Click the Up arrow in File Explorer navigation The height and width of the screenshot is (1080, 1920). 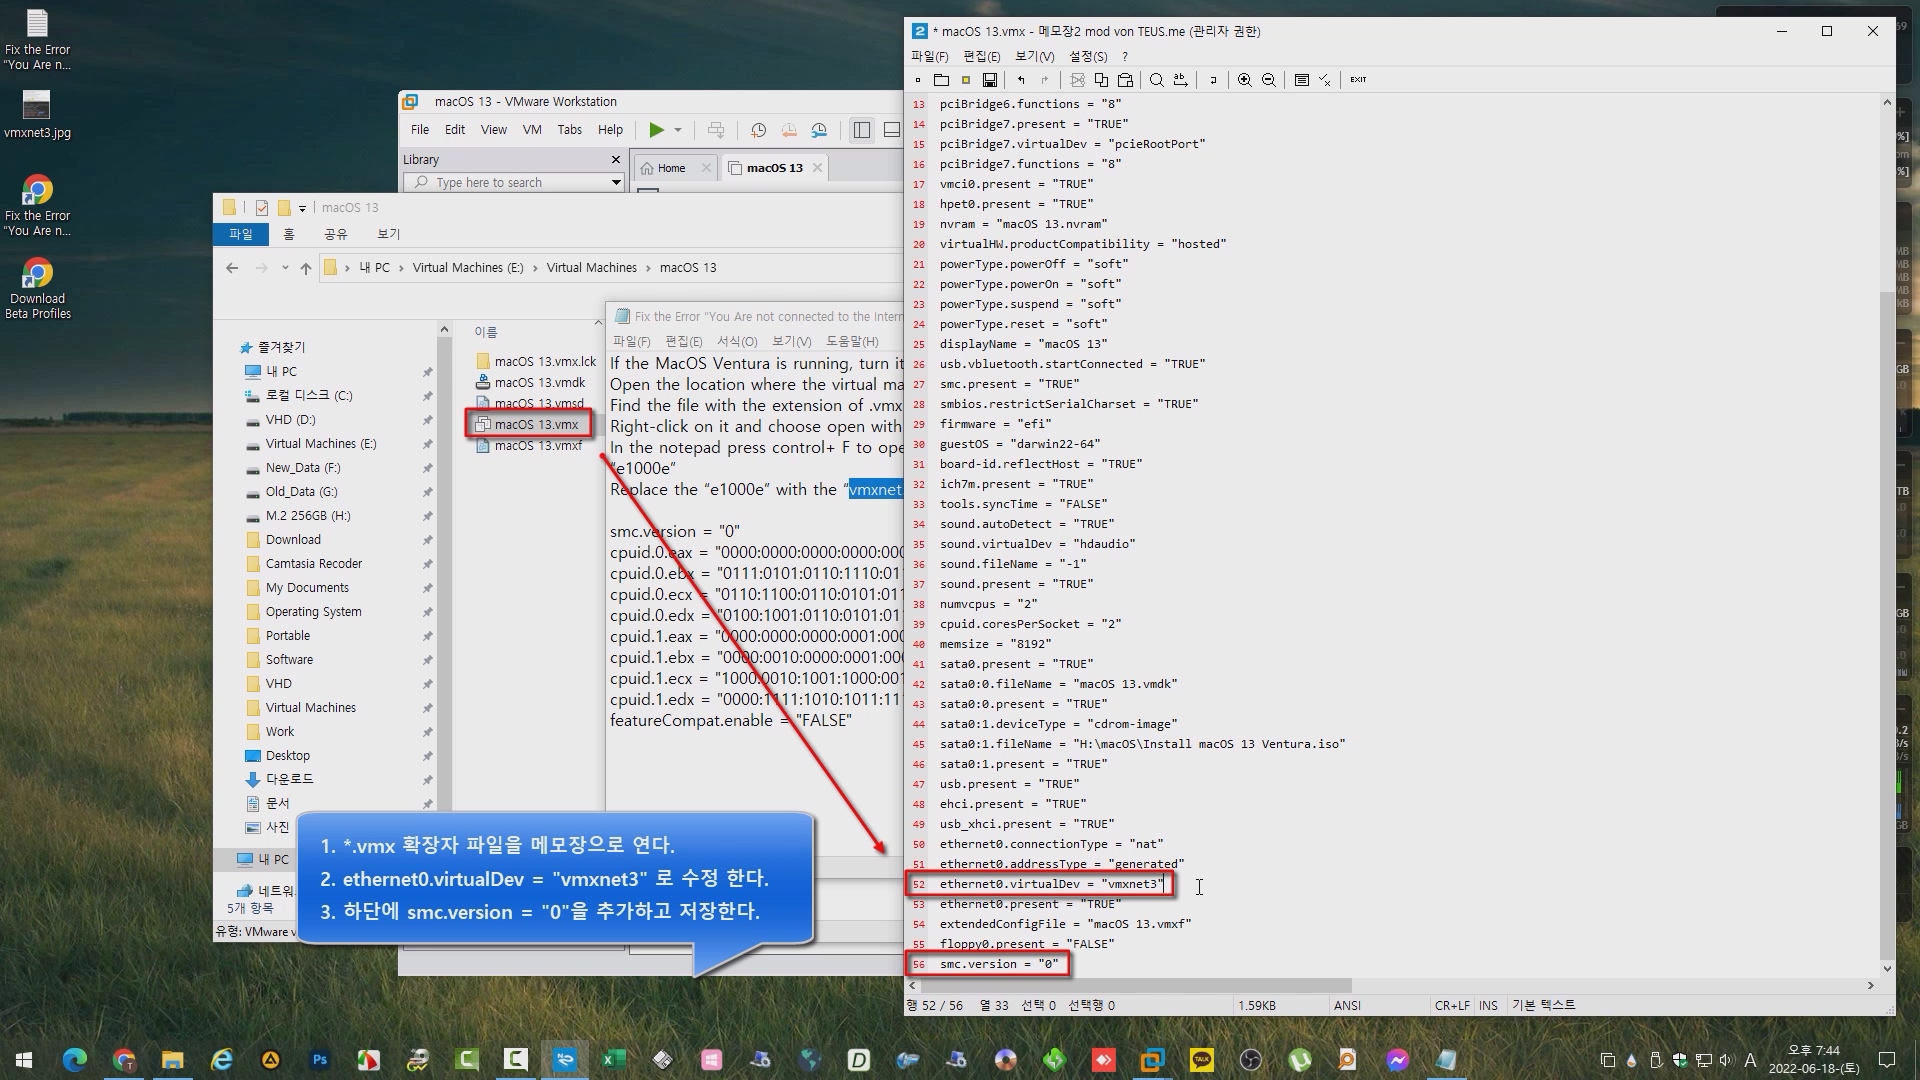(306, 268)
